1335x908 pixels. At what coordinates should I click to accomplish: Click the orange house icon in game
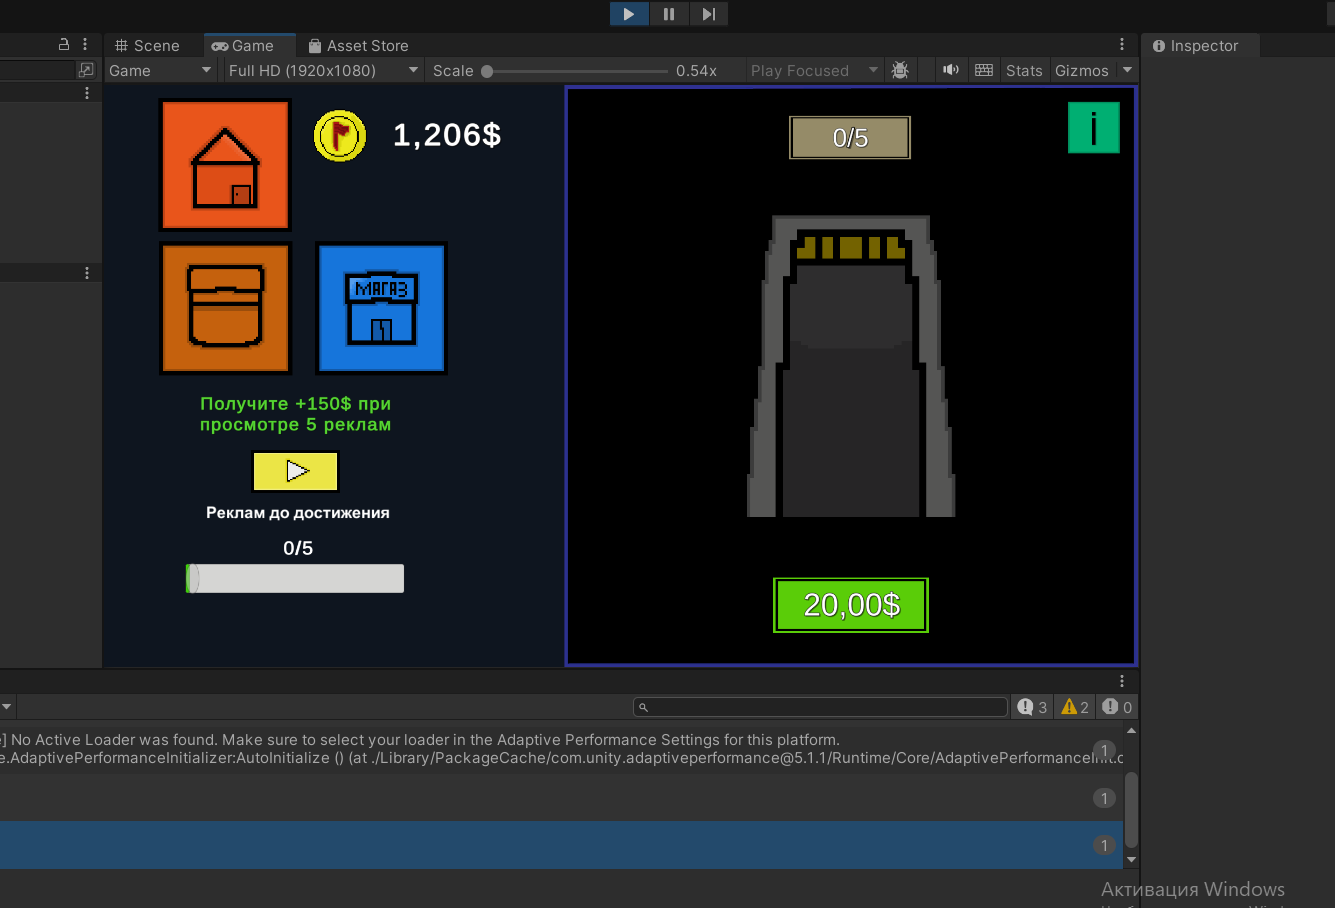225,165
